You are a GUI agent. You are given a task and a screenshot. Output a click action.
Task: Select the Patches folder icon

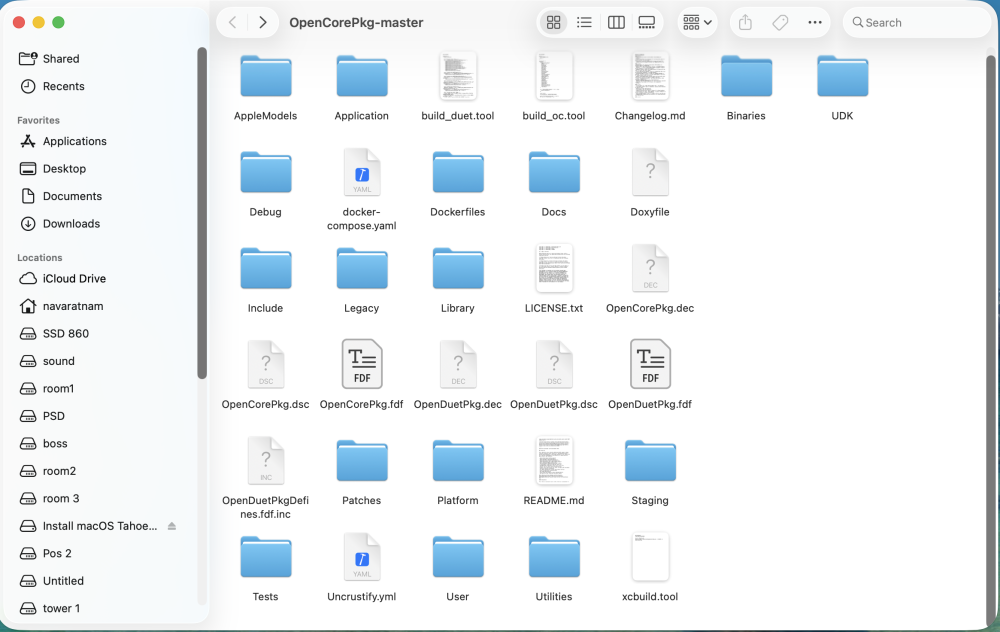(x=362, y=461)
